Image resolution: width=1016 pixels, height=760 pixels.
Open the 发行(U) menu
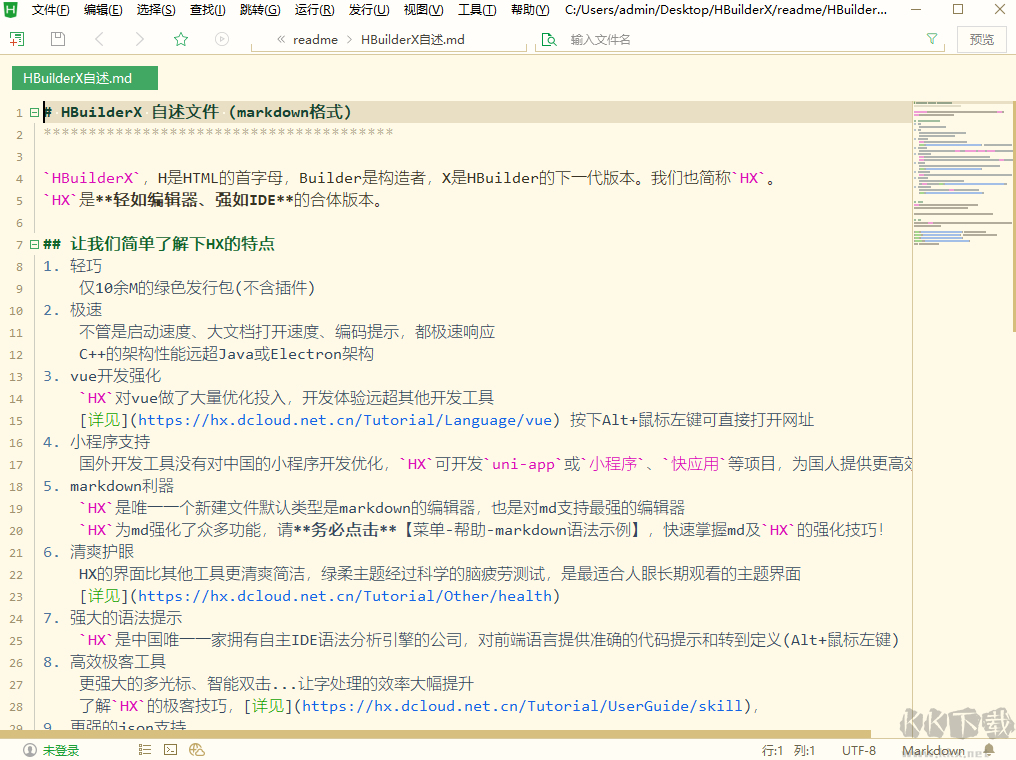point(369,10)
